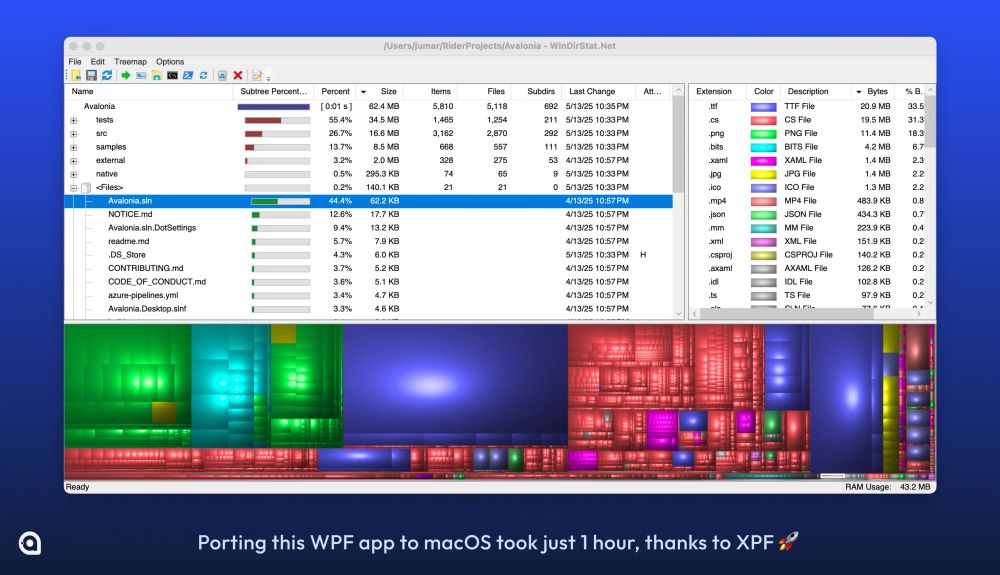Click the JPG File yellow color swatch
This screenshot has height=575, width=1000.
pyautogui.click(x=763, y=174)
